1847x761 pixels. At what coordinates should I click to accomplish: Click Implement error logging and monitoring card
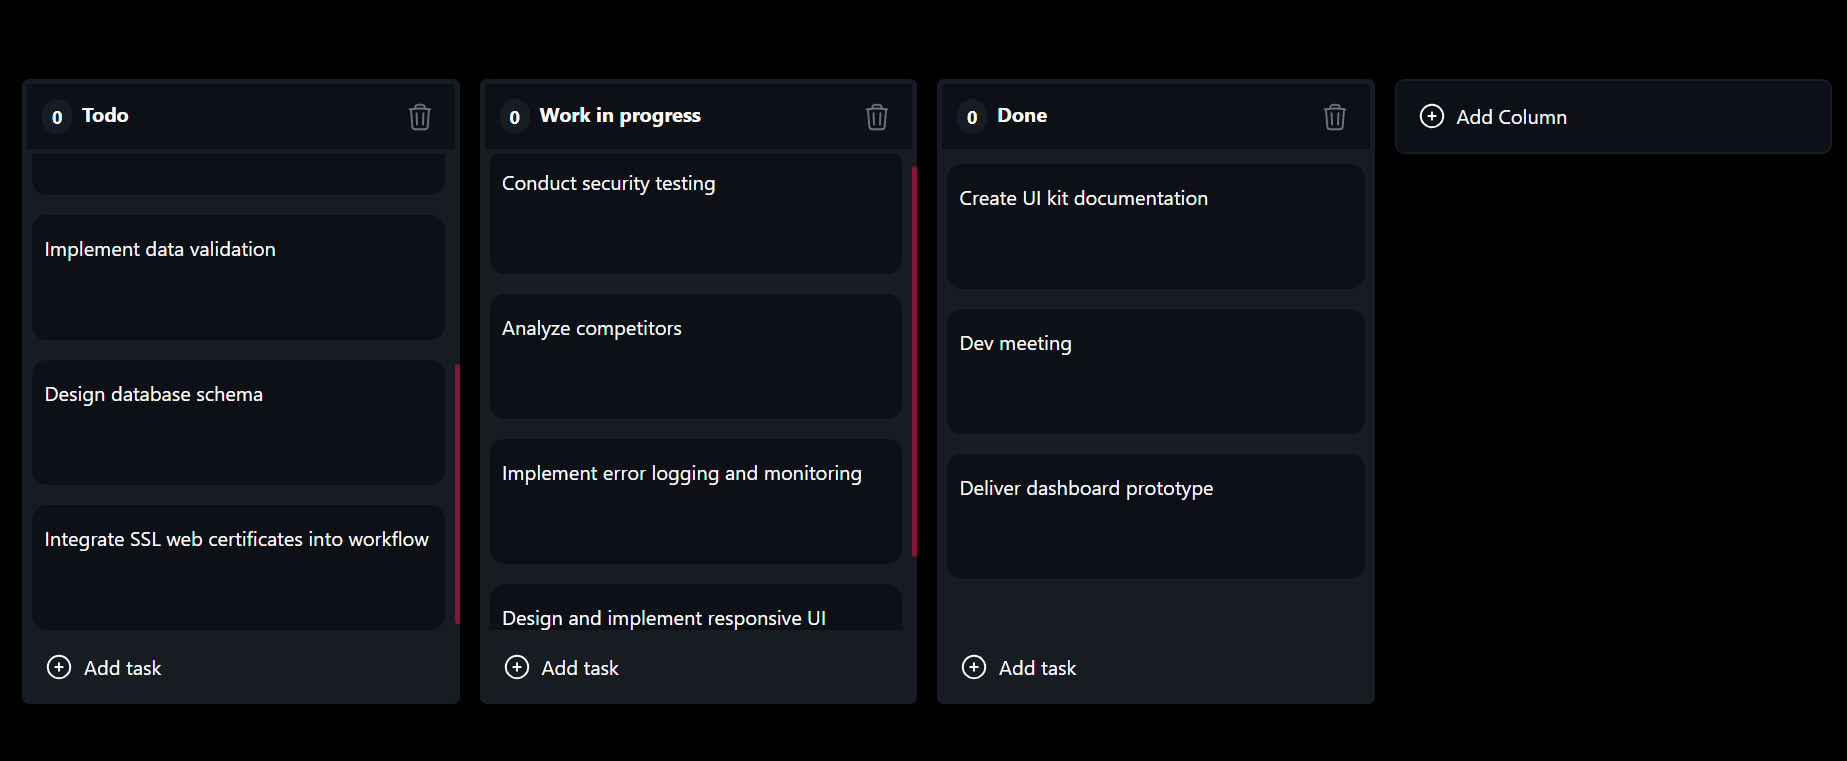pos(696,501)
